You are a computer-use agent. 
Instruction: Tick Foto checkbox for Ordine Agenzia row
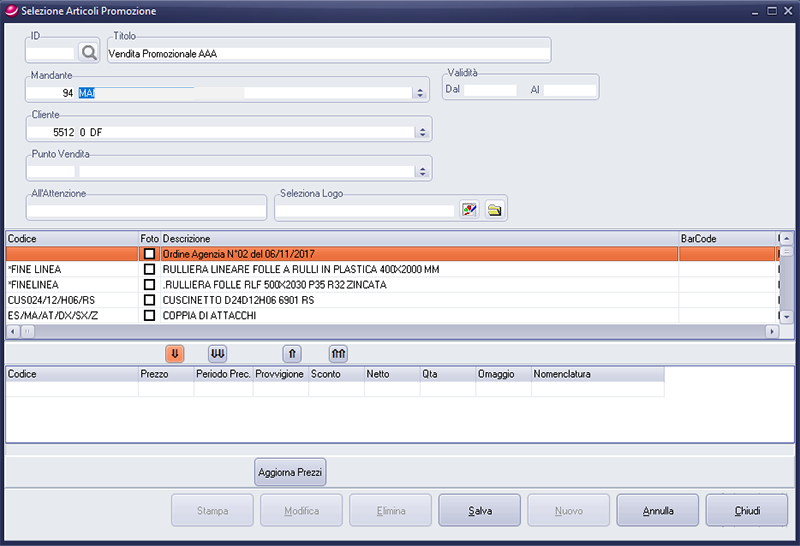149,255
